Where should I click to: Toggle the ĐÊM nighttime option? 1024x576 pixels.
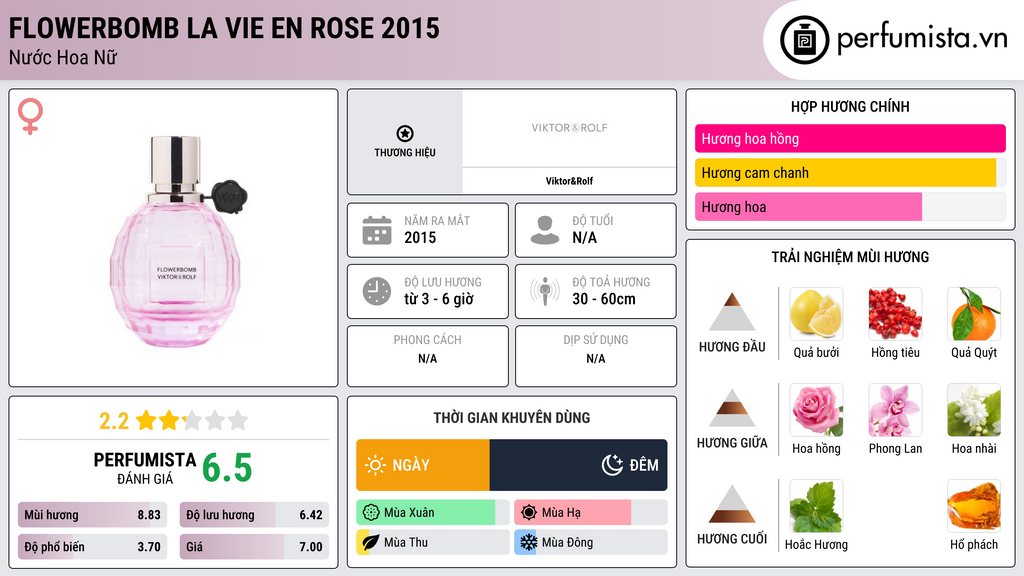[x=626, y=465]
